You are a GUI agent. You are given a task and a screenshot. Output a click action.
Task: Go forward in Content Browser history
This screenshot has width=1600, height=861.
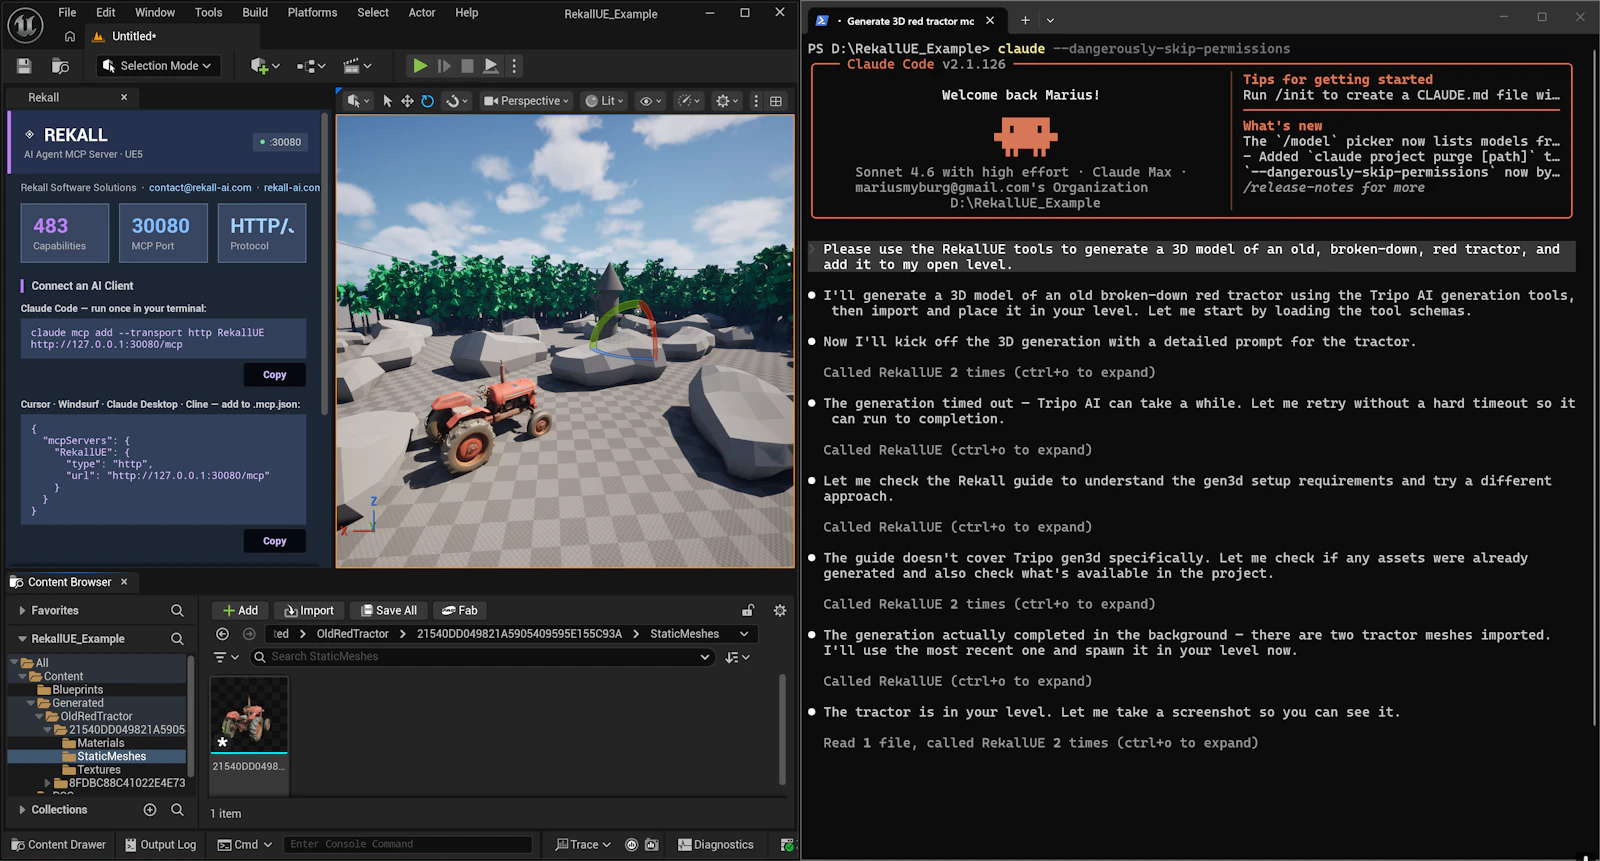(x=249, y=634)
